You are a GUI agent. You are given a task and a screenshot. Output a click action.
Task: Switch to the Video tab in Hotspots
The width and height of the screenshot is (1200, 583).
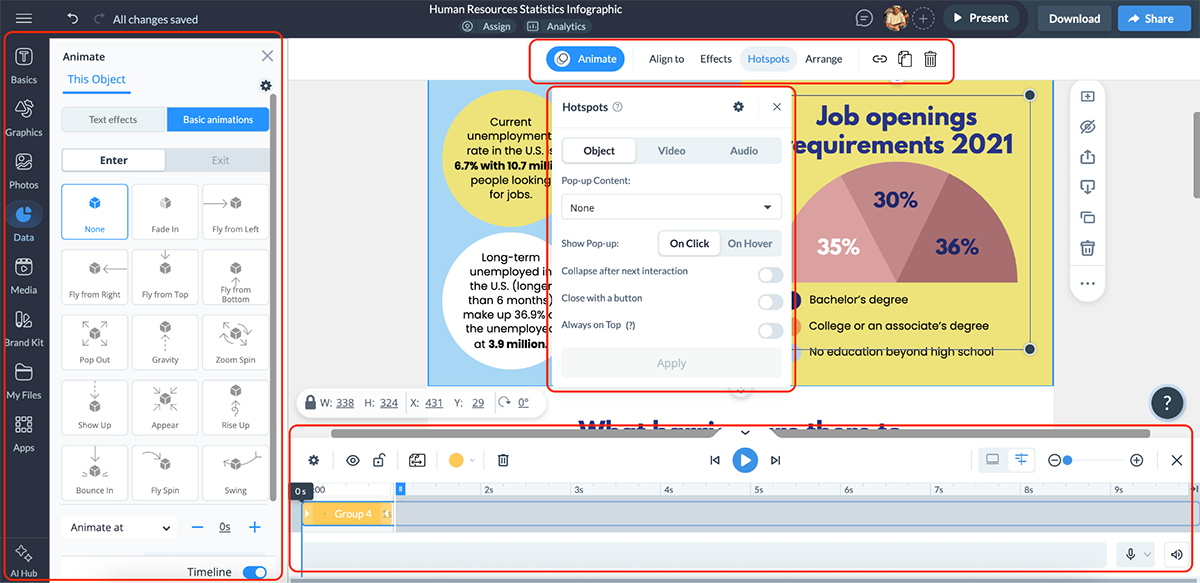(671, 150)
